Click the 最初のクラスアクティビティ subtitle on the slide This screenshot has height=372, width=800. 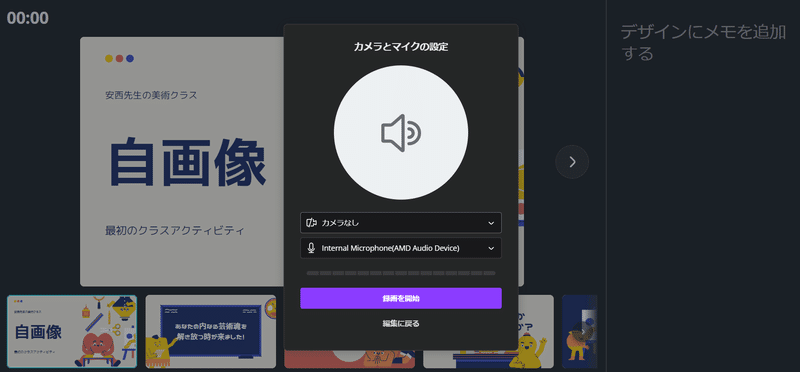(174, 231)
